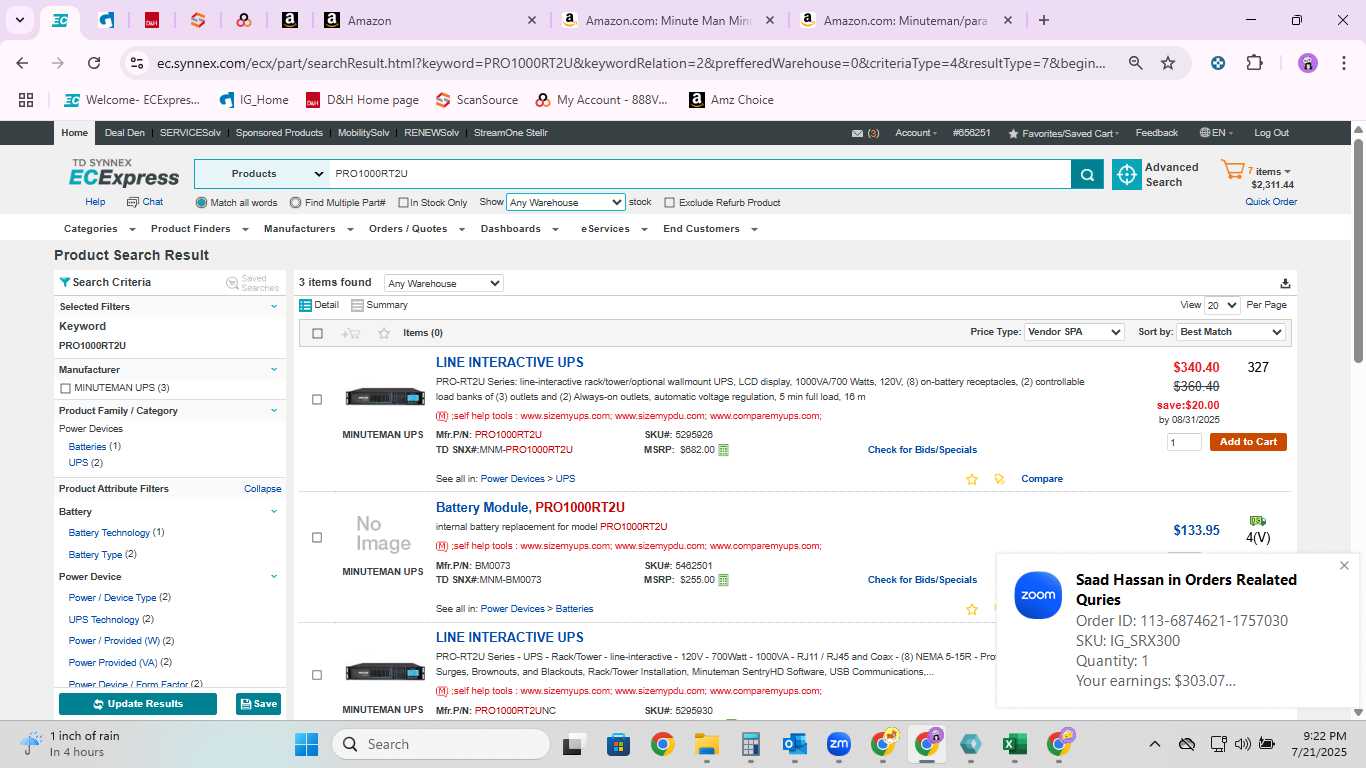Screen dimensions: 1366x768
Task: Open File Explorer from taskbar
Action: click(x=707, y=744)
